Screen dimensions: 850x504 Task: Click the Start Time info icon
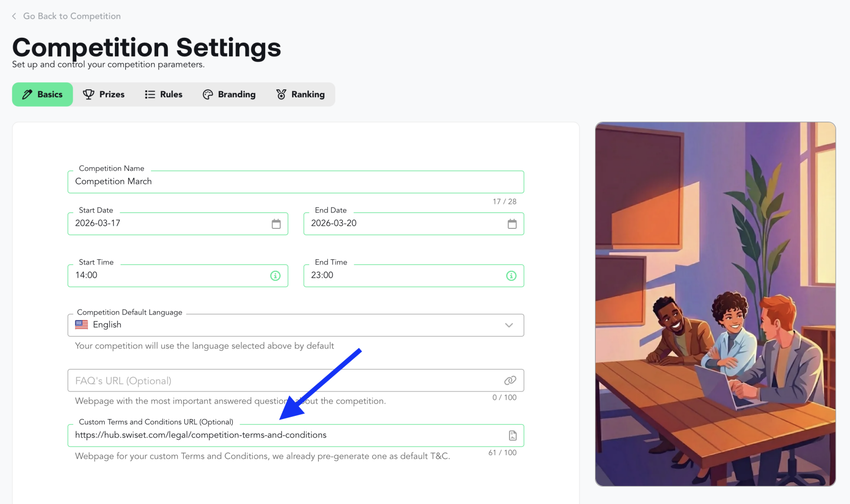pos(275,276)
